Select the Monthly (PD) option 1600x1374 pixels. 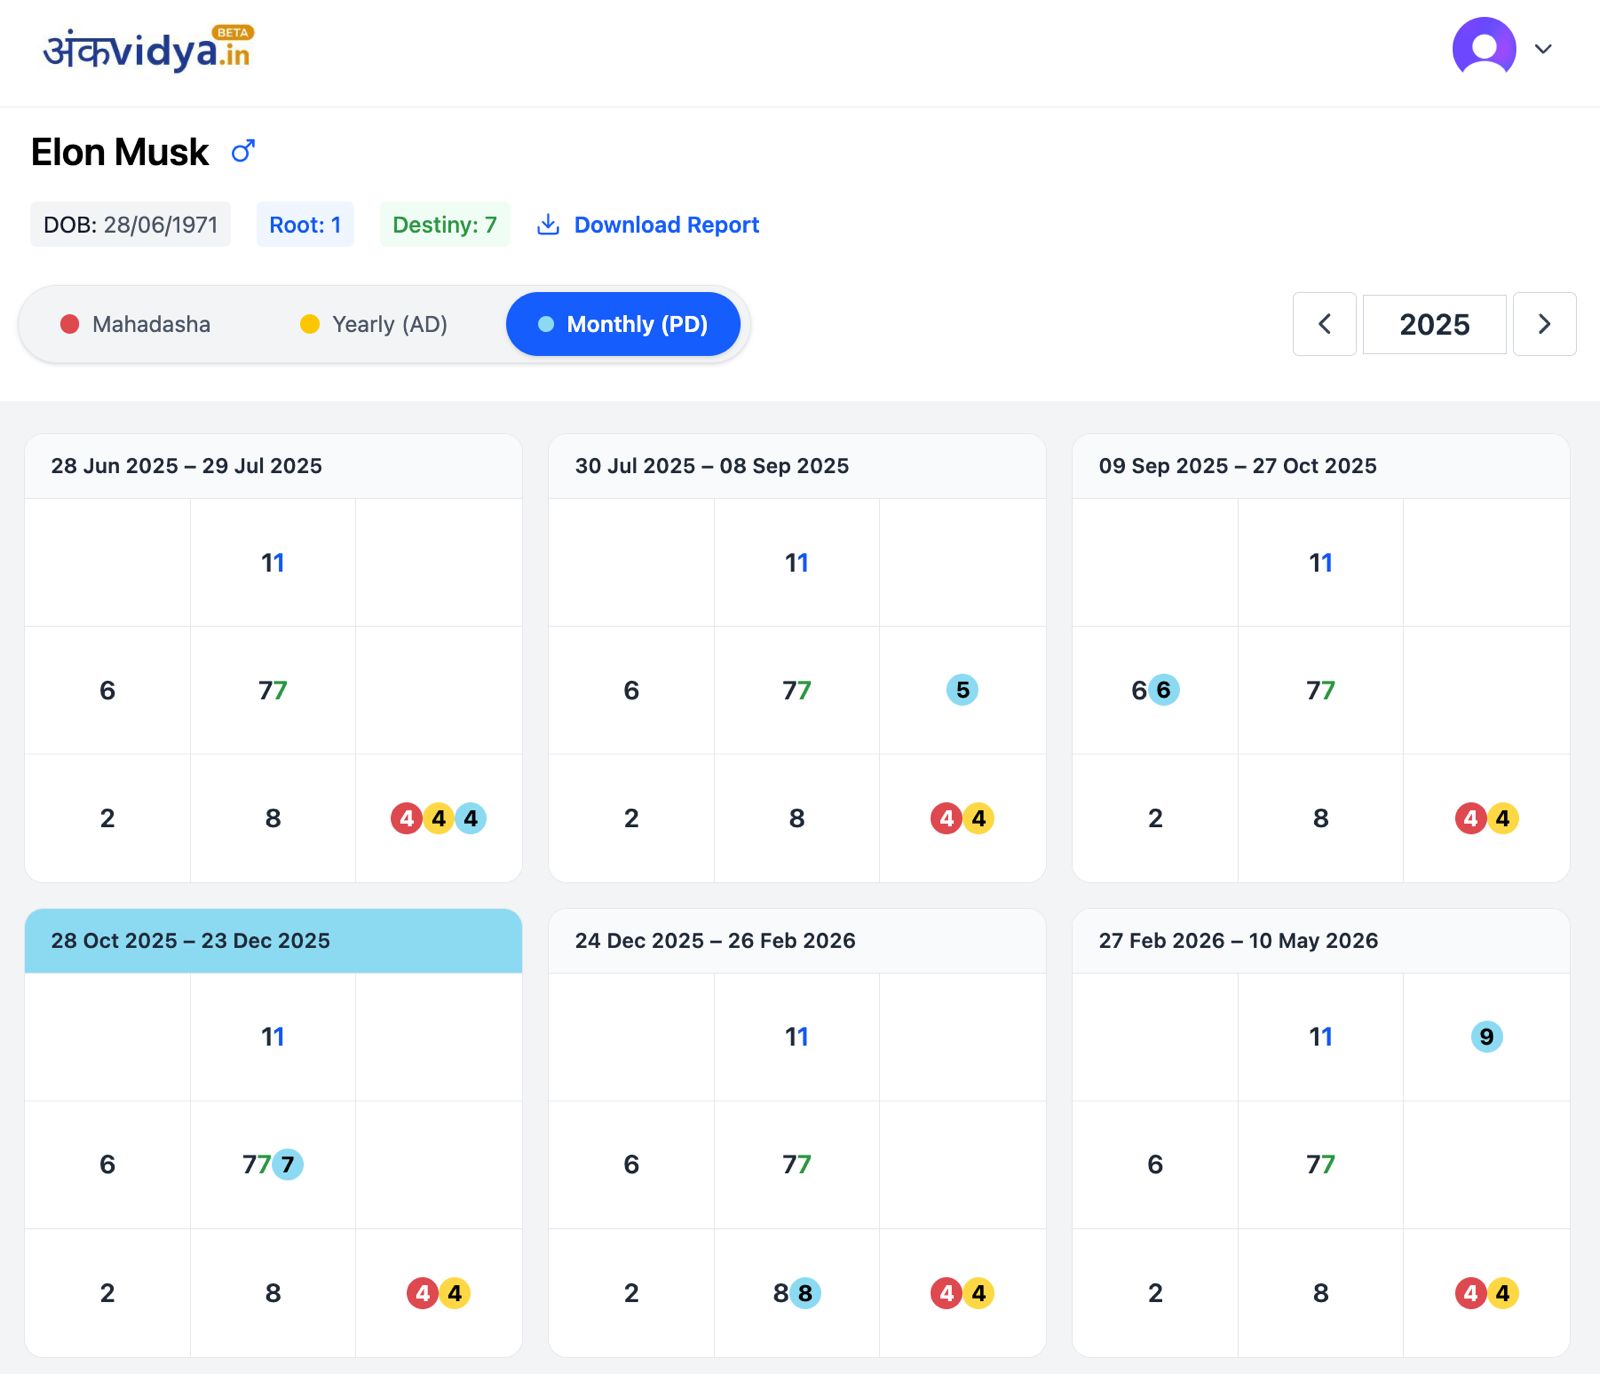coord(623,324)
